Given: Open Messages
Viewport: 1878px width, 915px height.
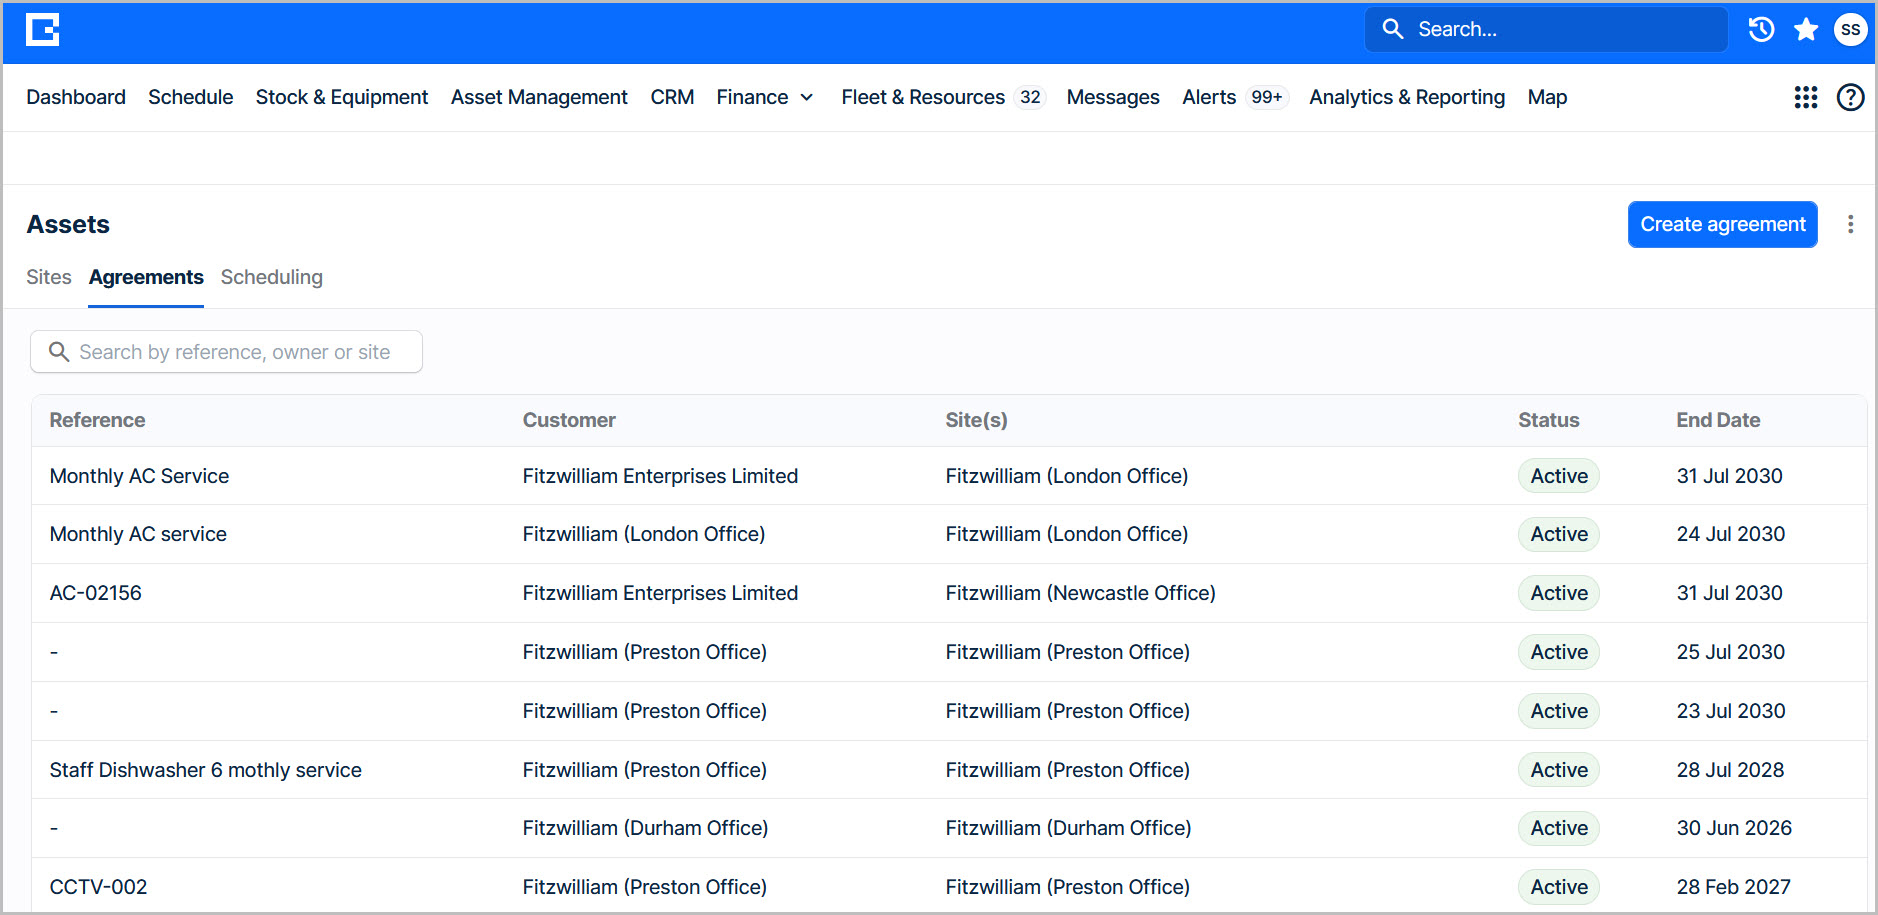Looking at the screenshot, I should point(1113,97).
